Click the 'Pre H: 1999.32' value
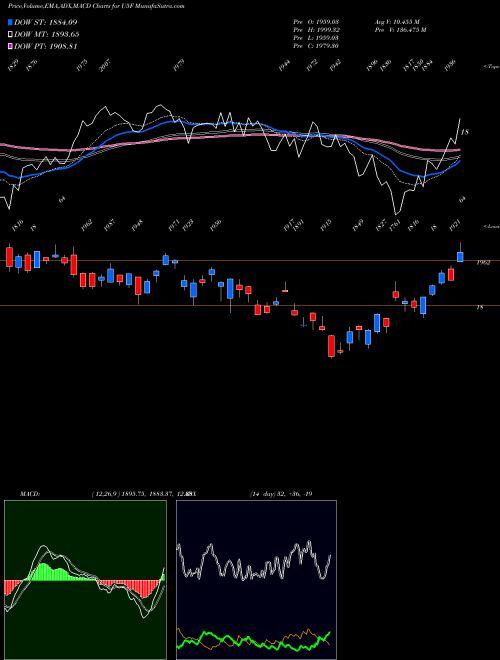 coord(316,30)
